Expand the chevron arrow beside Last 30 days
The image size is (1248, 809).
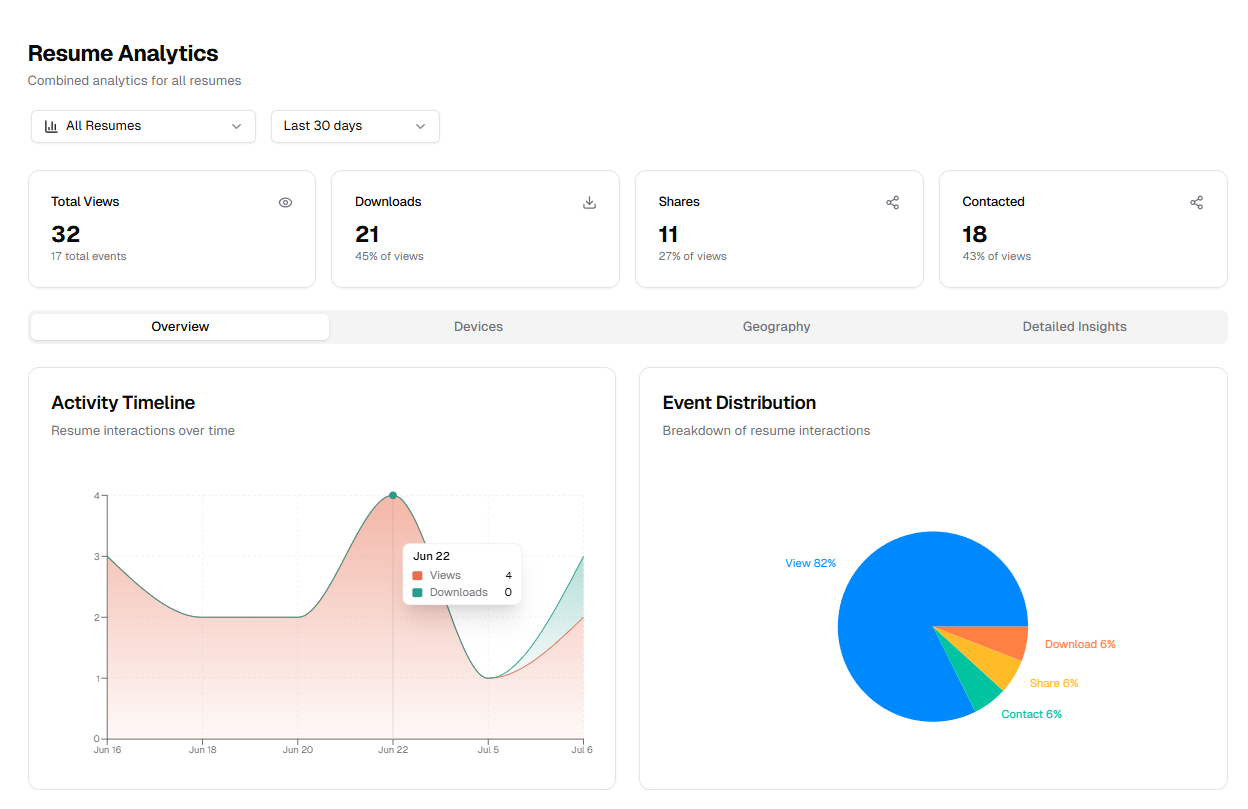(420, 126)
